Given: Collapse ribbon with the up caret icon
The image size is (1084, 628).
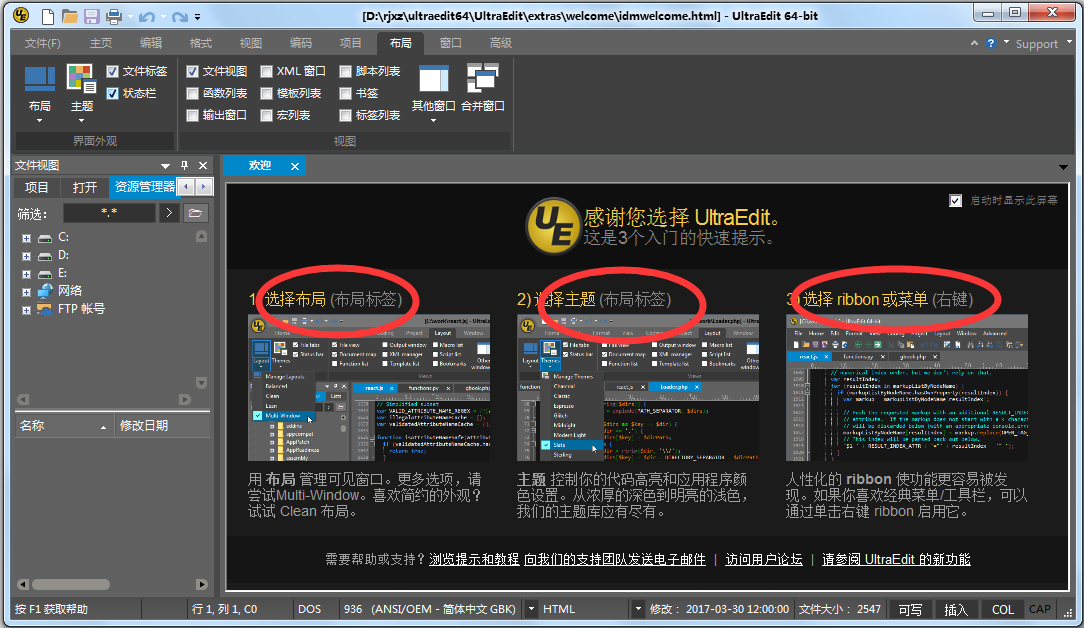Looking at the screenshot, I should click(974, 43).
